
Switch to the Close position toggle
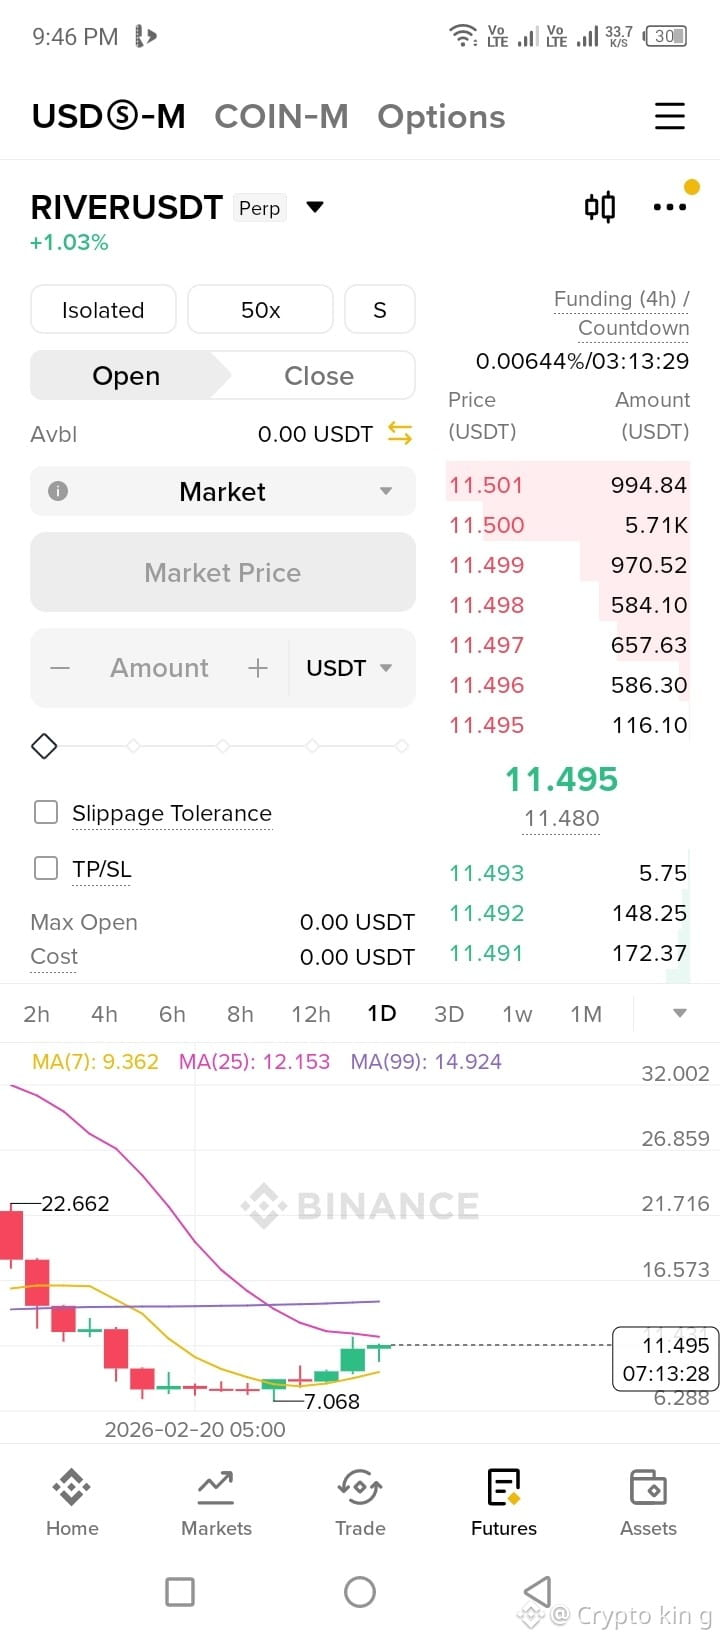319,376
